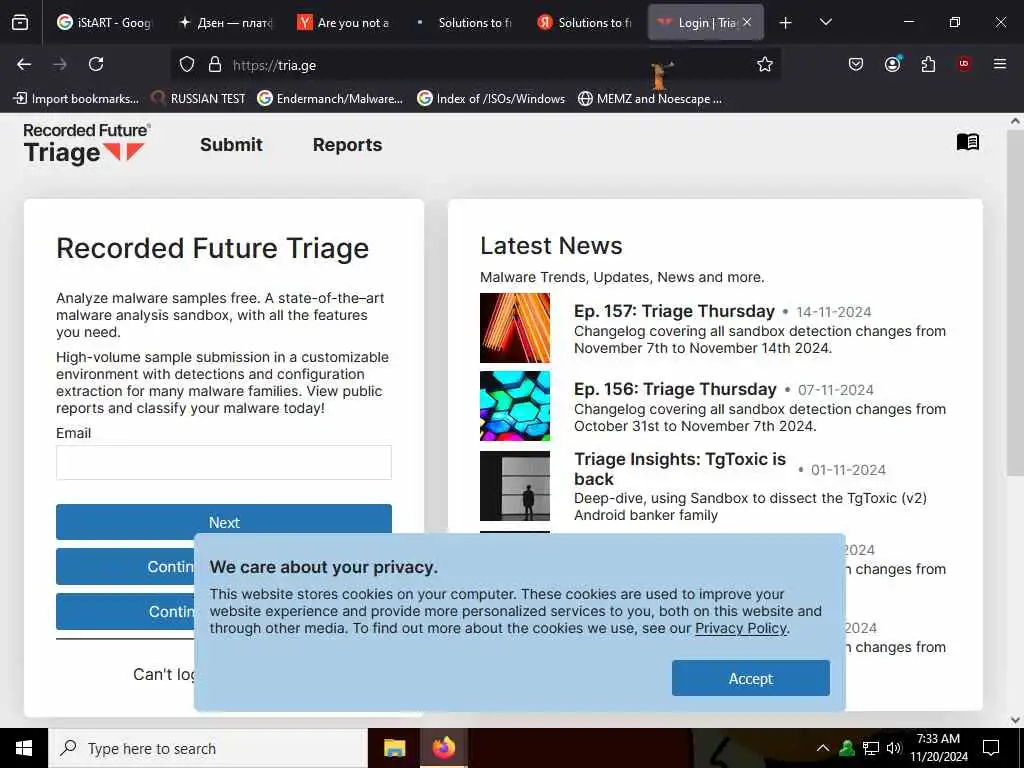This screenshot has width=1024, height=768.
Task: Open Index of /ISOs/Windows bookmark
Action: pos(491,99)
